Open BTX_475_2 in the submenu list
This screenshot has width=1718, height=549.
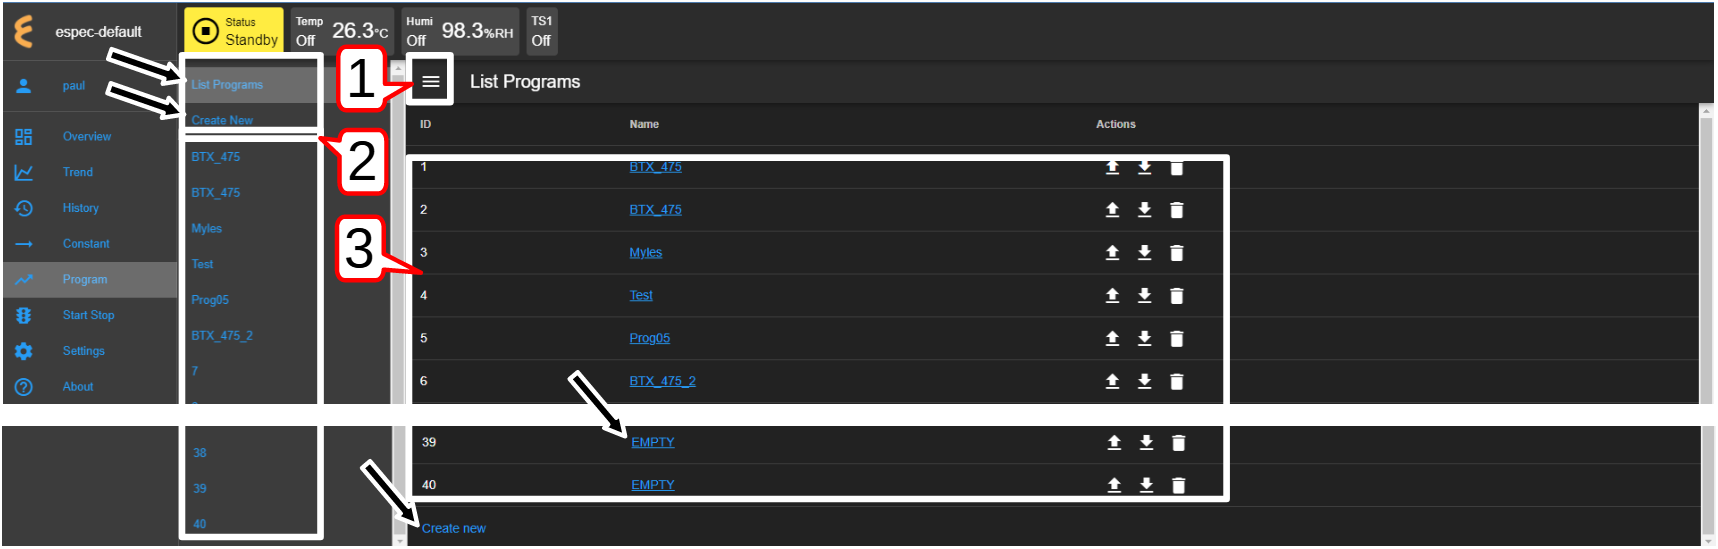tap(222, 336)
